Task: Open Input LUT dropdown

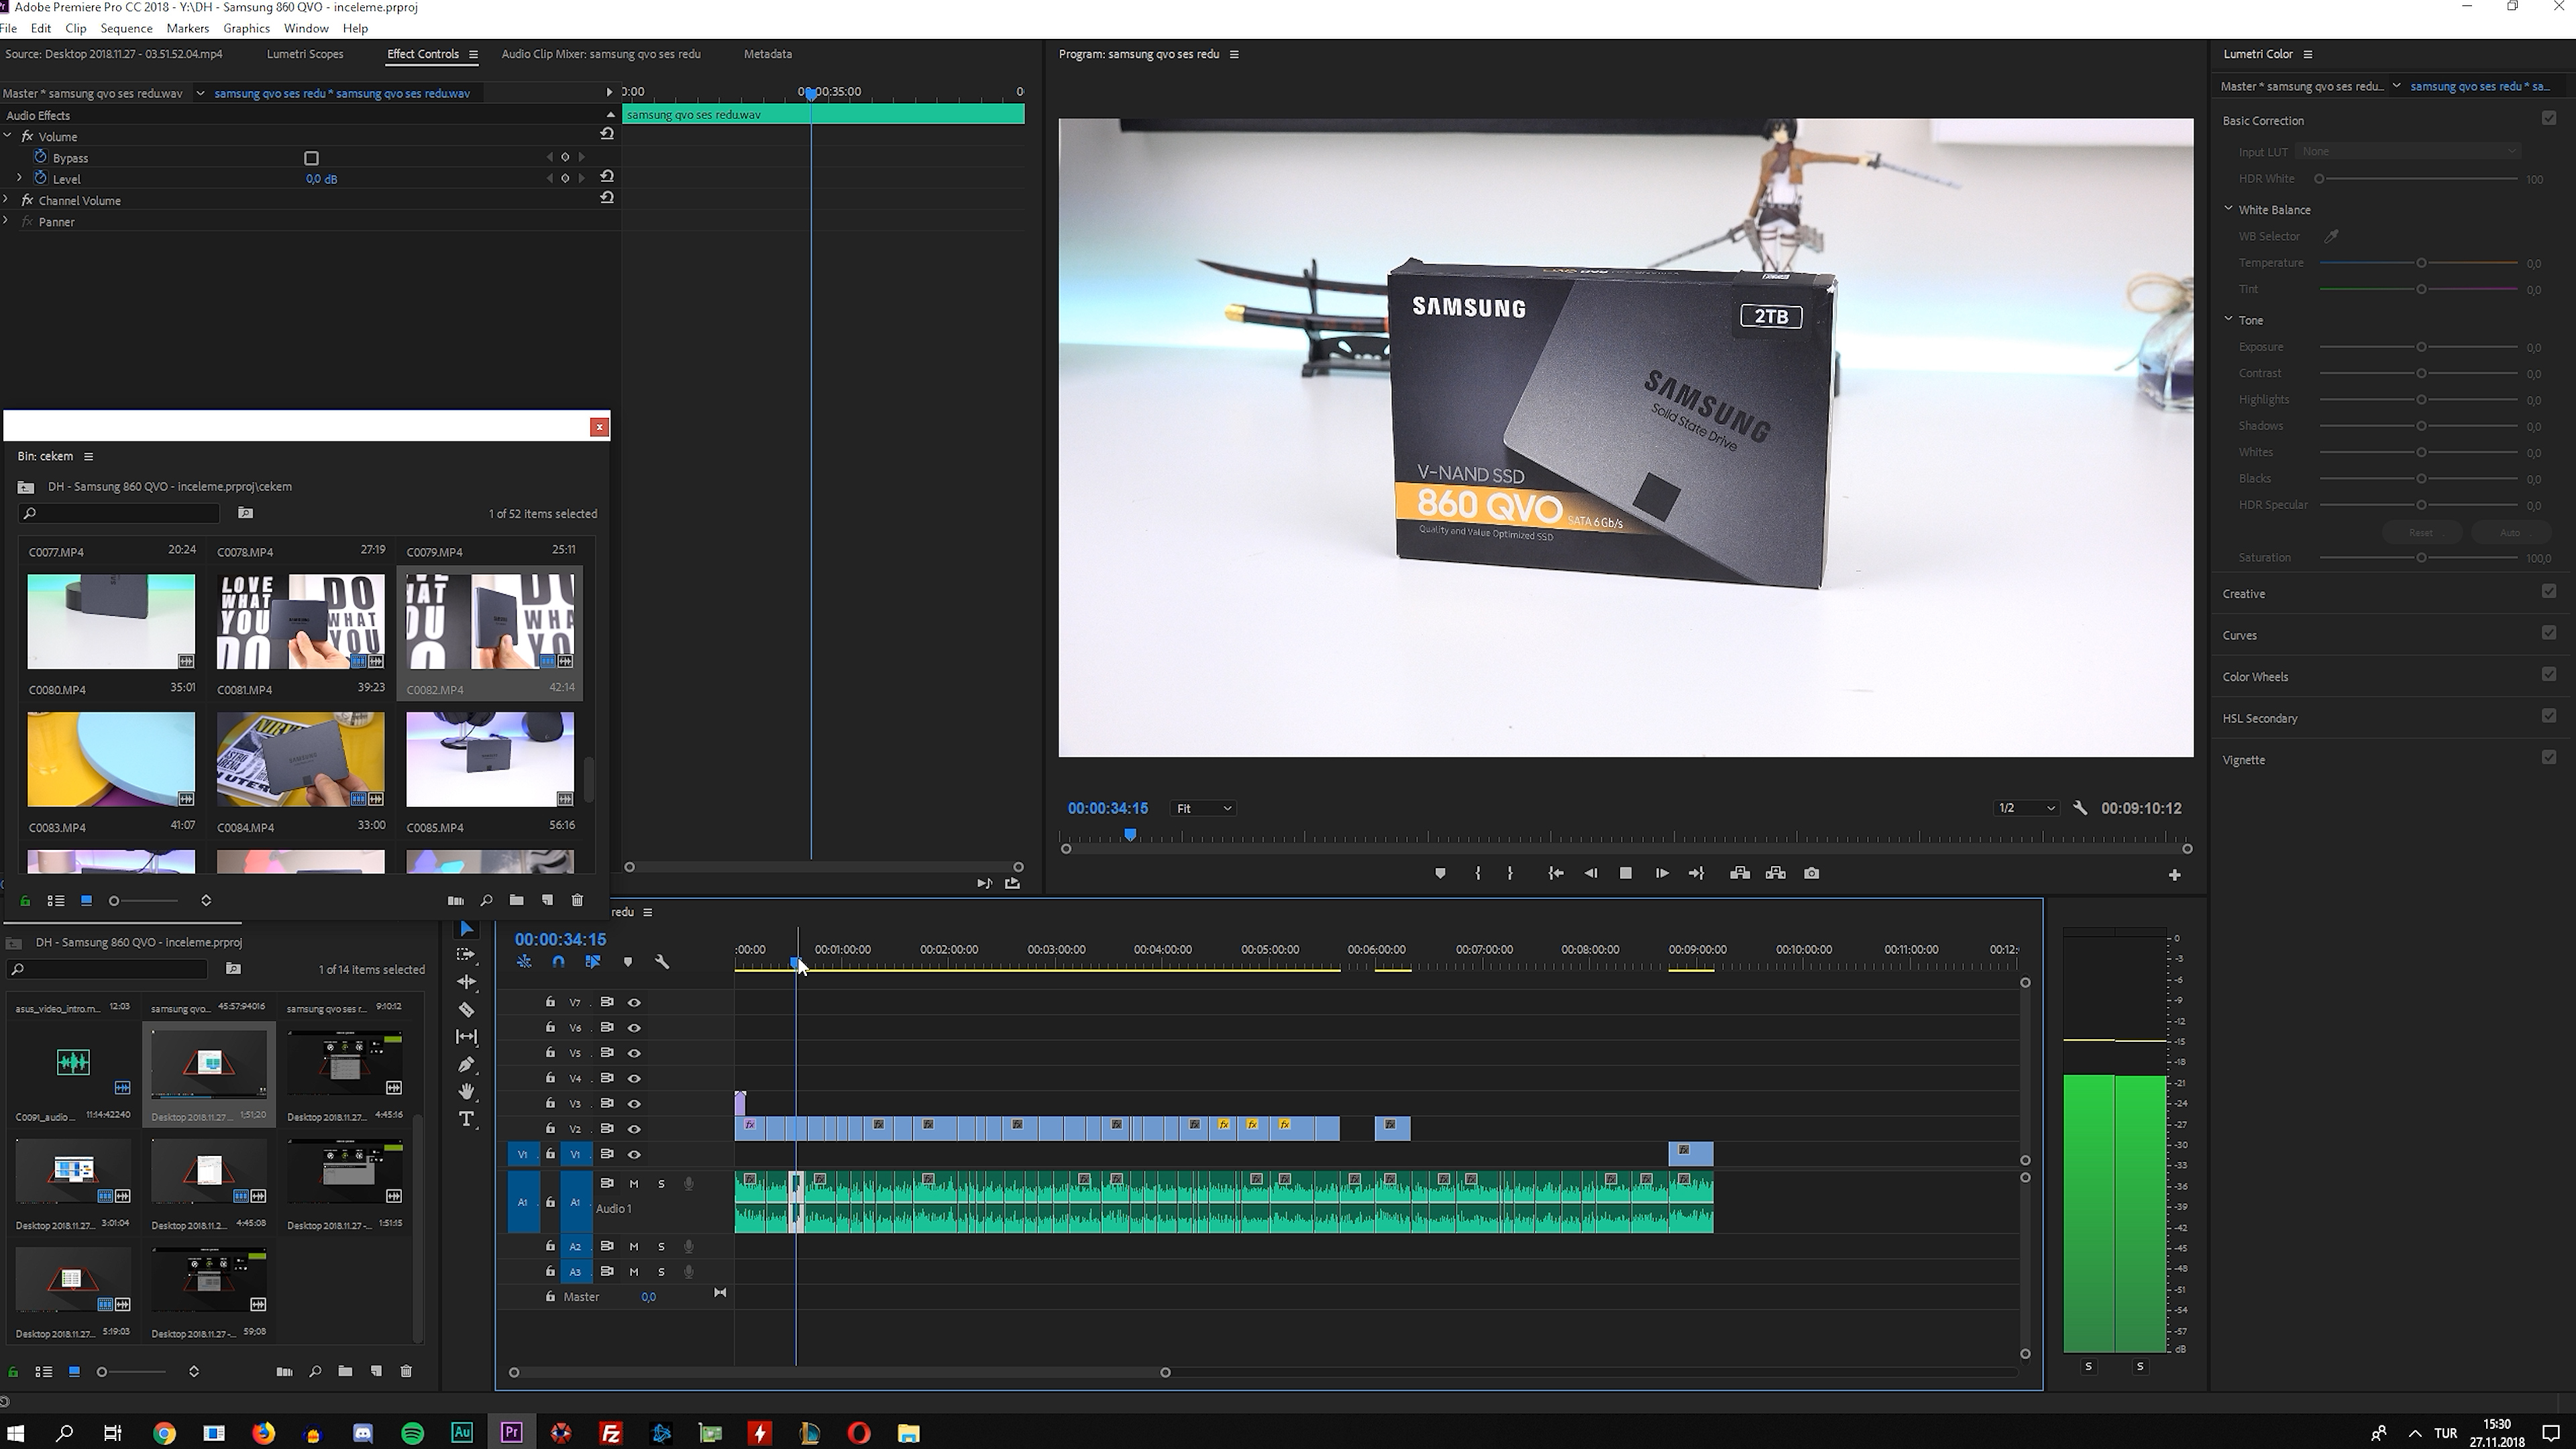Action: pyautogui.click(x=2407, y=151)
